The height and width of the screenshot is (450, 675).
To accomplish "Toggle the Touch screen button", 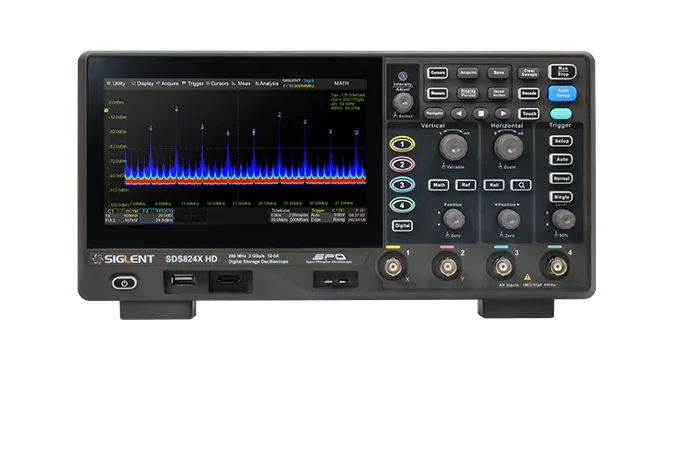I will [x=529, y=114].
